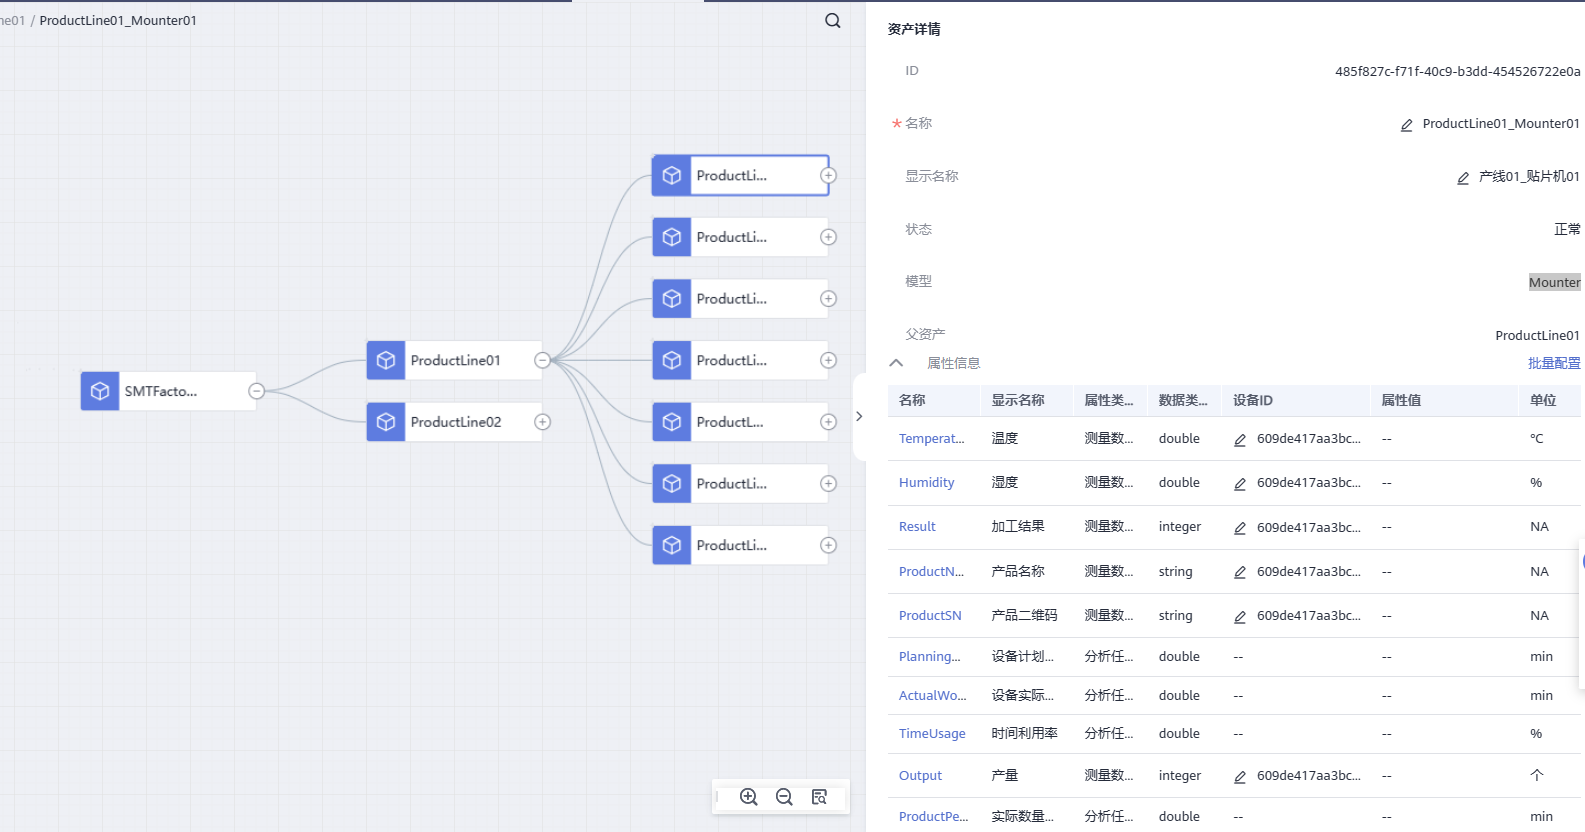This screenshot has height=832, width=1585.
Task: Click the 单位 column header
Action: tap(1543, 400)
